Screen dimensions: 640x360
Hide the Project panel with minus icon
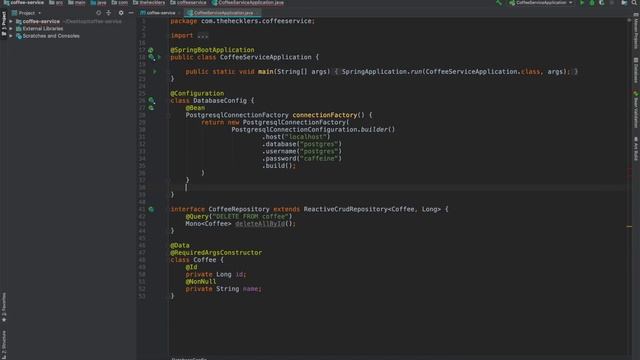131,13
